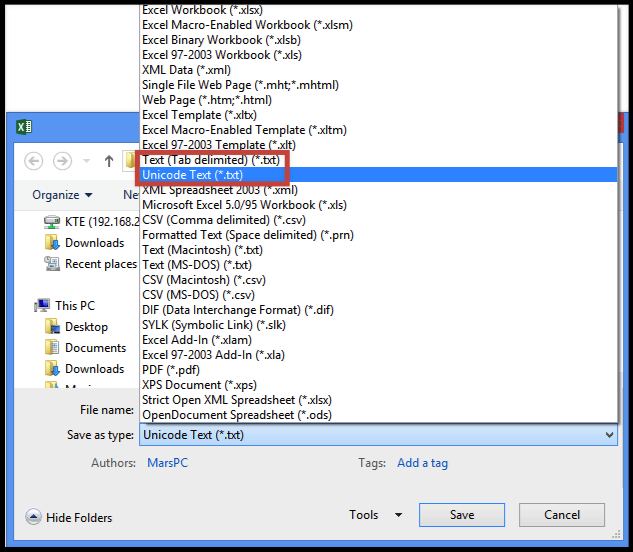Choose CSV (MS-DOS) (*.csv)
Viewport: 633px width, 552px height.
pyautogui.click(x=379, y=295)
